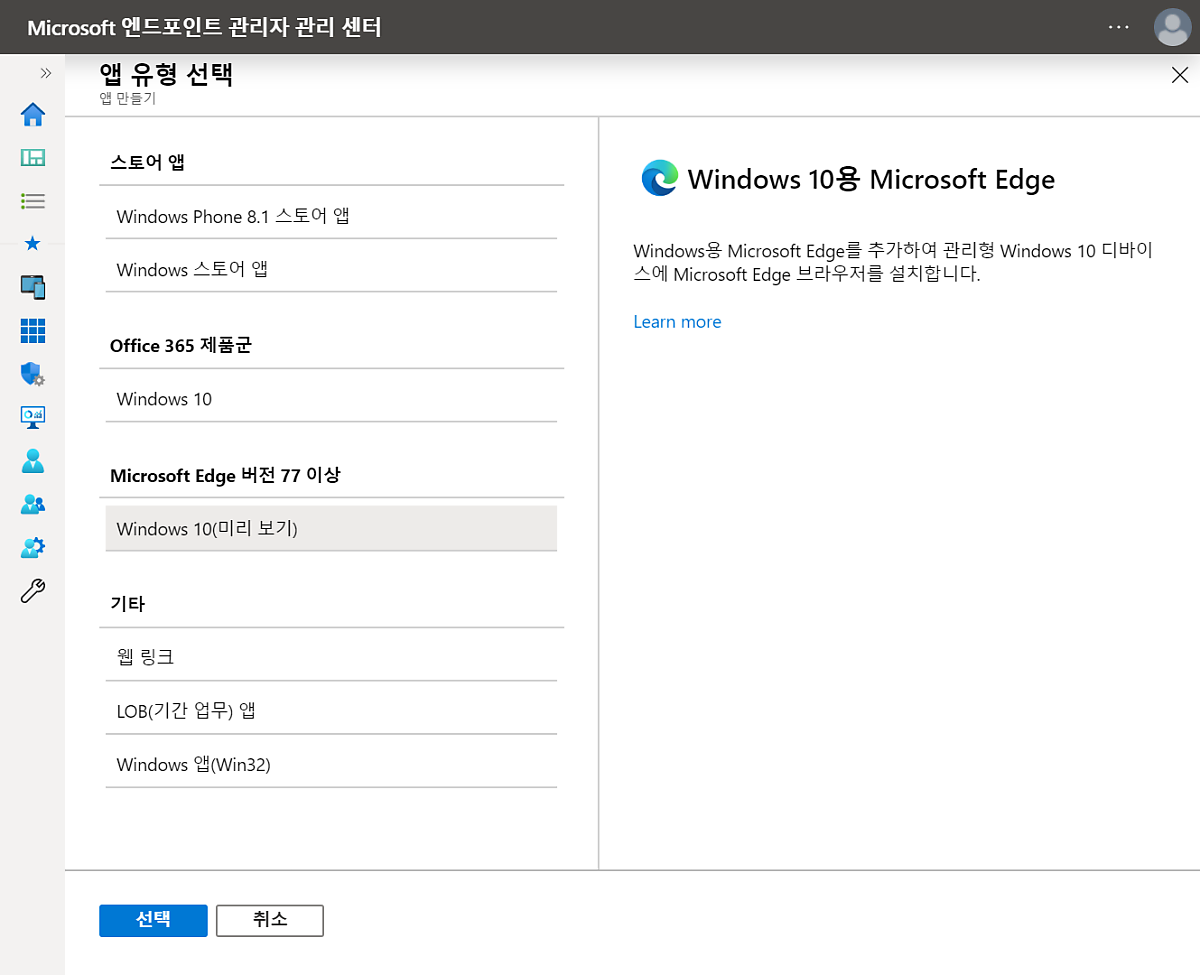Expand the left navigation sidebar
1200x975 pixels.
point(45,73)
